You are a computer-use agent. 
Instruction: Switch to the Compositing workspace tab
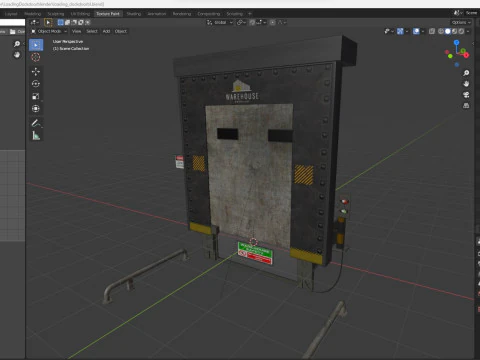click(x=209, y=14)
